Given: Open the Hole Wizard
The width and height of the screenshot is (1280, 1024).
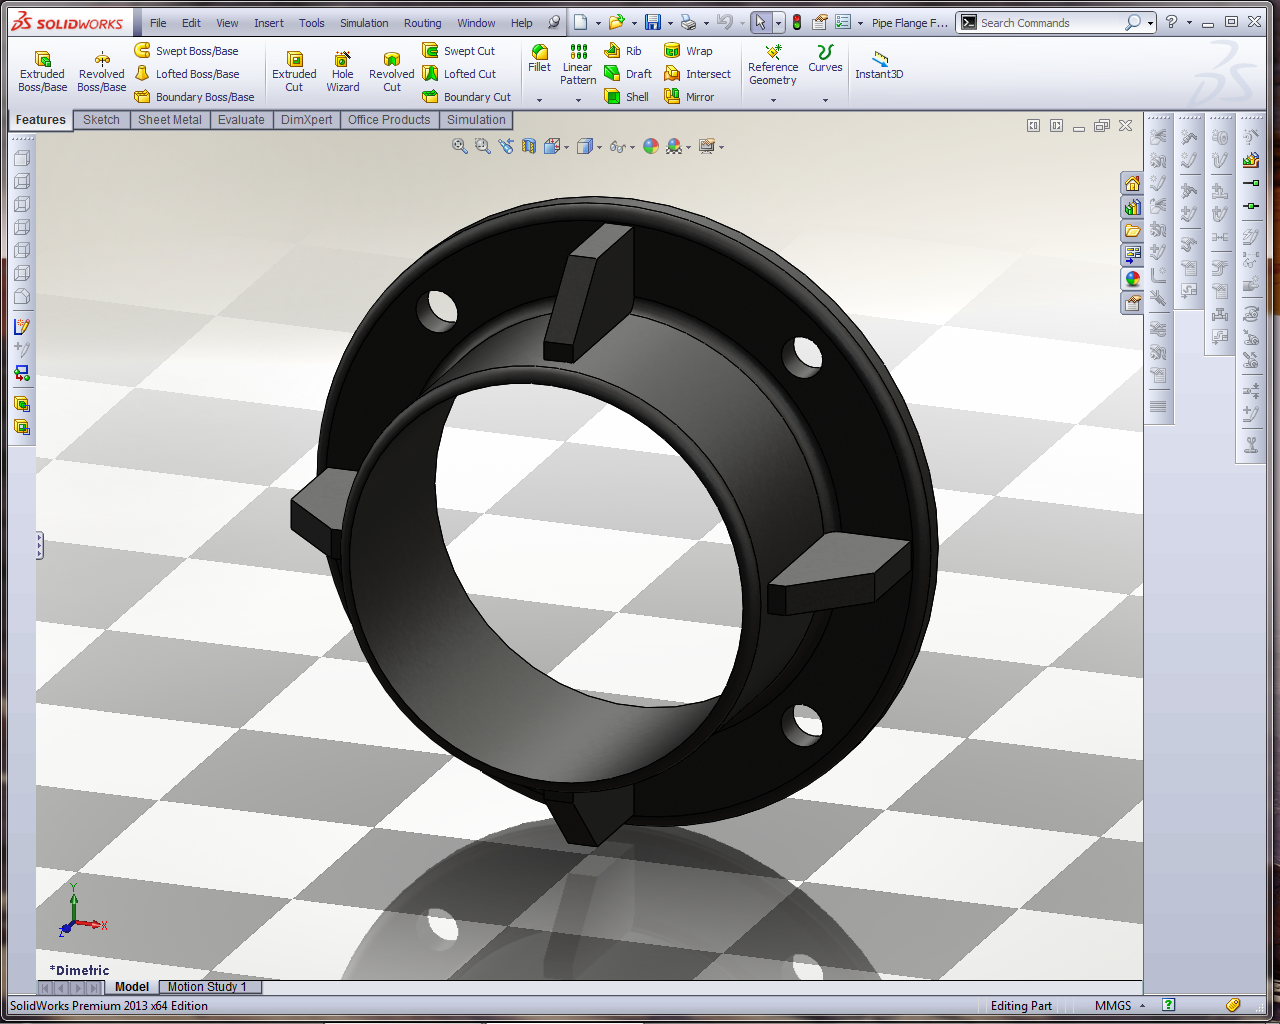Looking at the screenshot, I should click(343, 72).
